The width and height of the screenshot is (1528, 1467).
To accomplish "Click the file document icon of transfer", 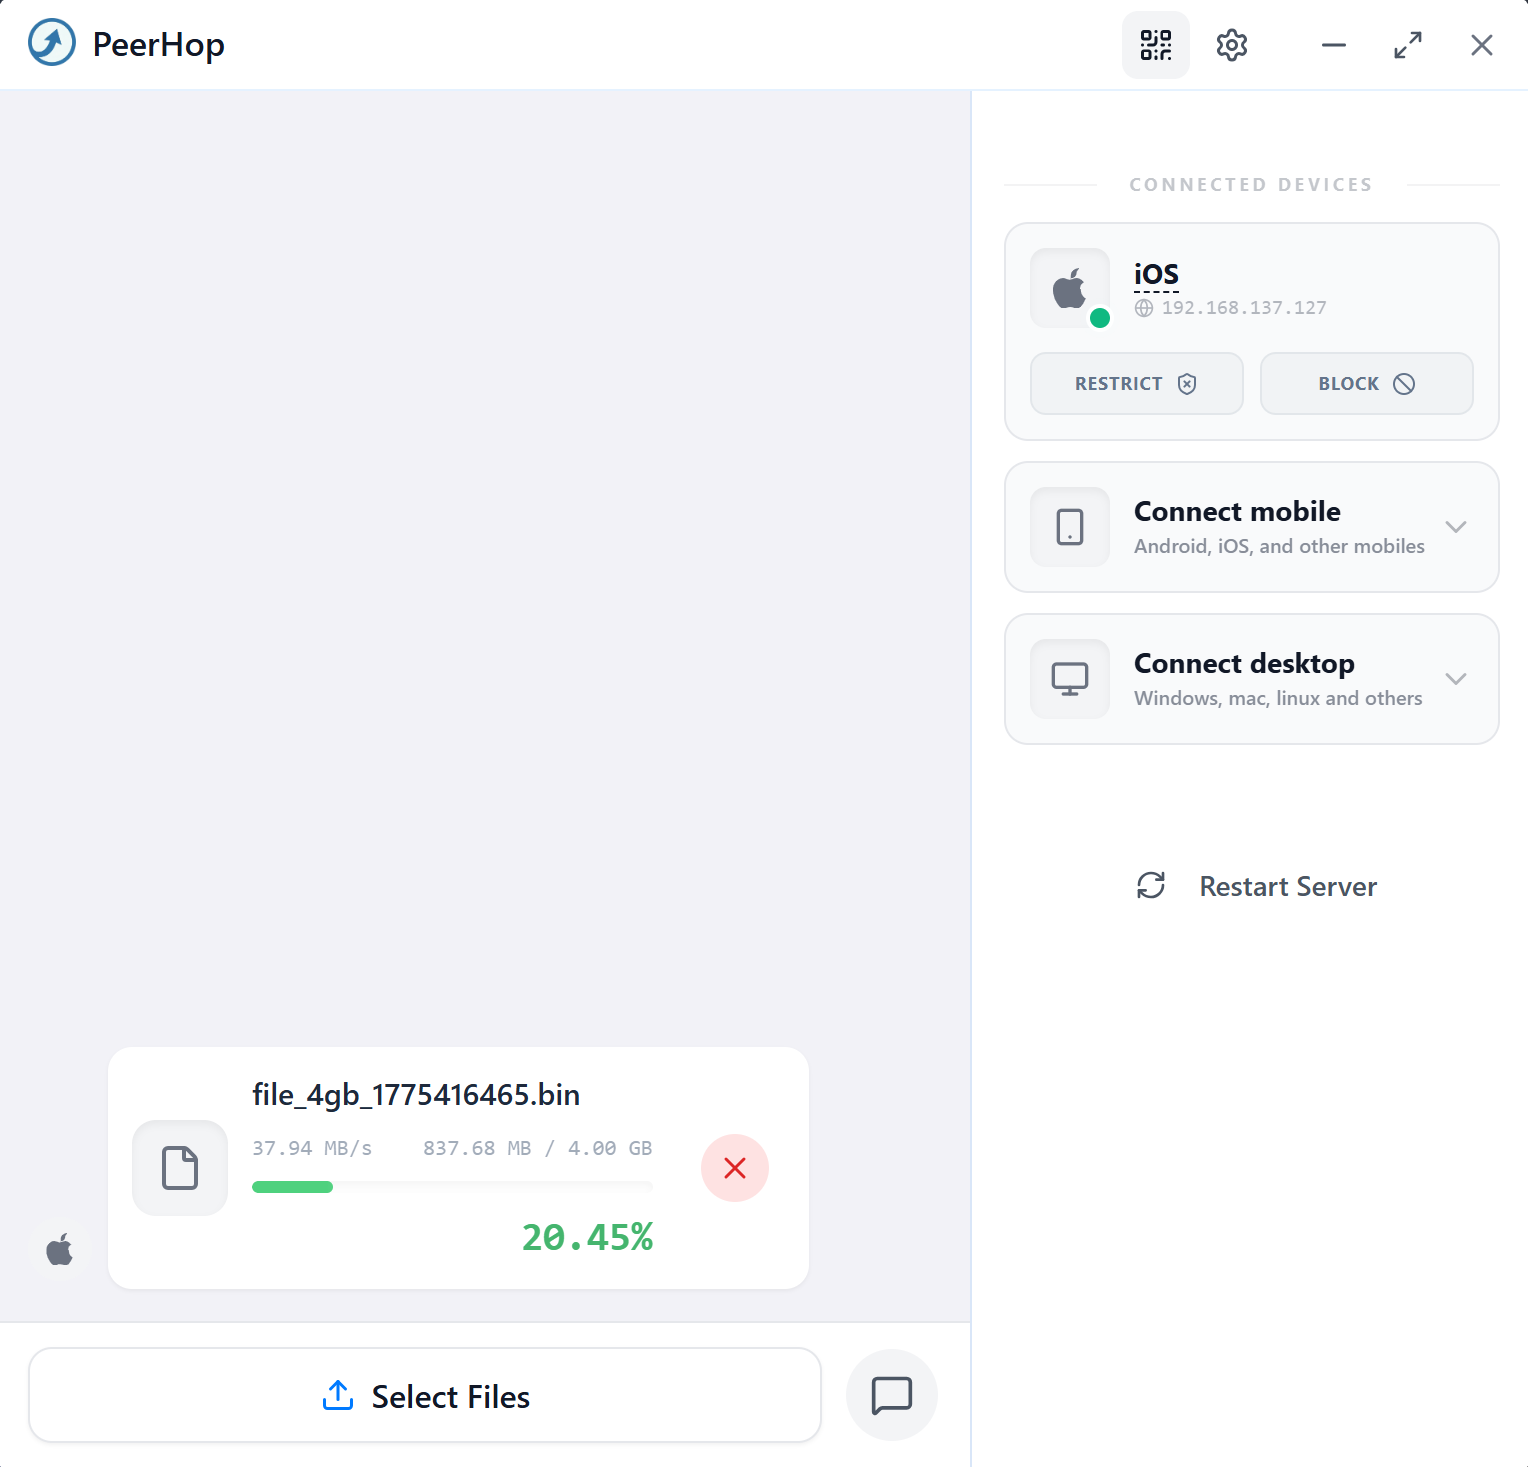I will click(180, 1168).
